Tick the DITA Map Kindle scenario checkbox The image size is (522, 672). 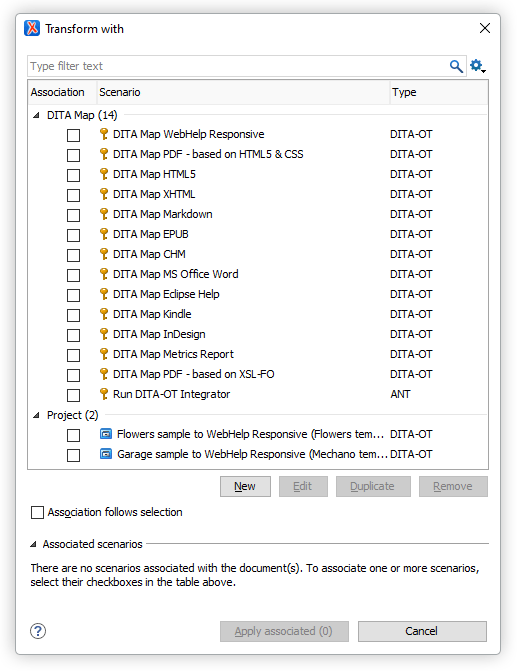[x=73, y=315]
